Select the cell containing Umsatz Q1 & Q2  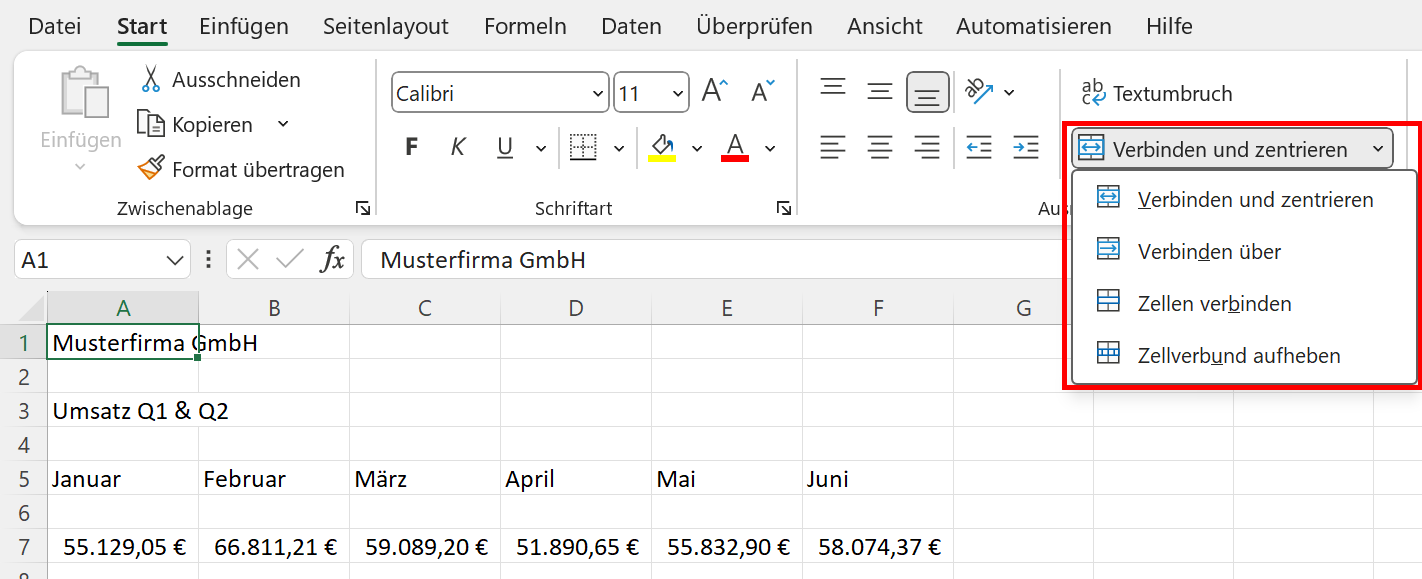(123, 411)
